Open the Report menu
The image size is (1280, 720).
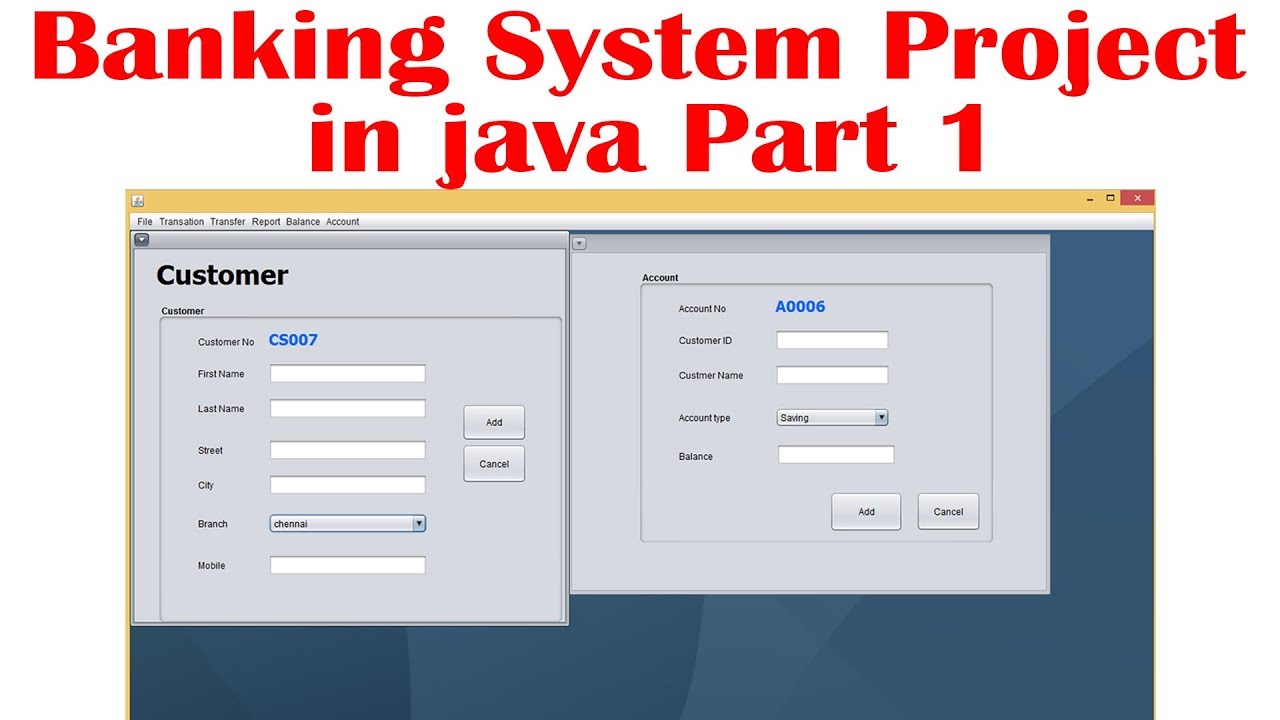click(x=266, y=222)
